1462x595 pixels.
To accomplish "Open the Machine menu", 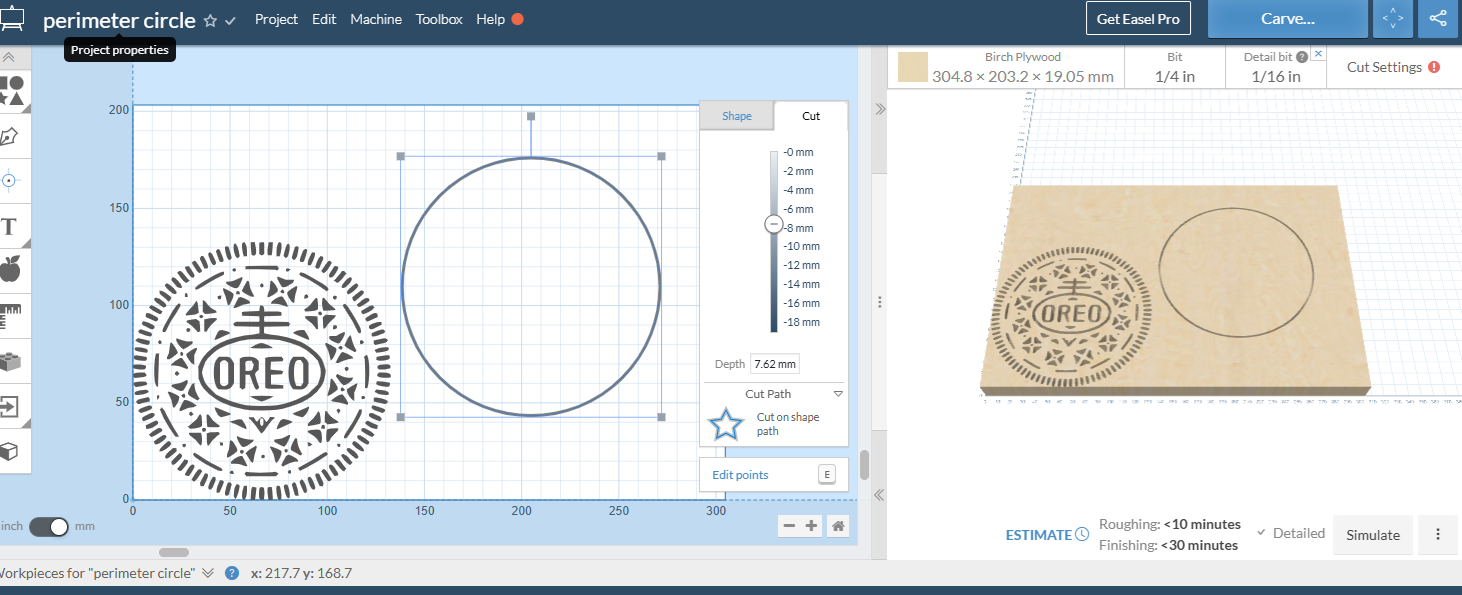I will click(x=376, y=19).
